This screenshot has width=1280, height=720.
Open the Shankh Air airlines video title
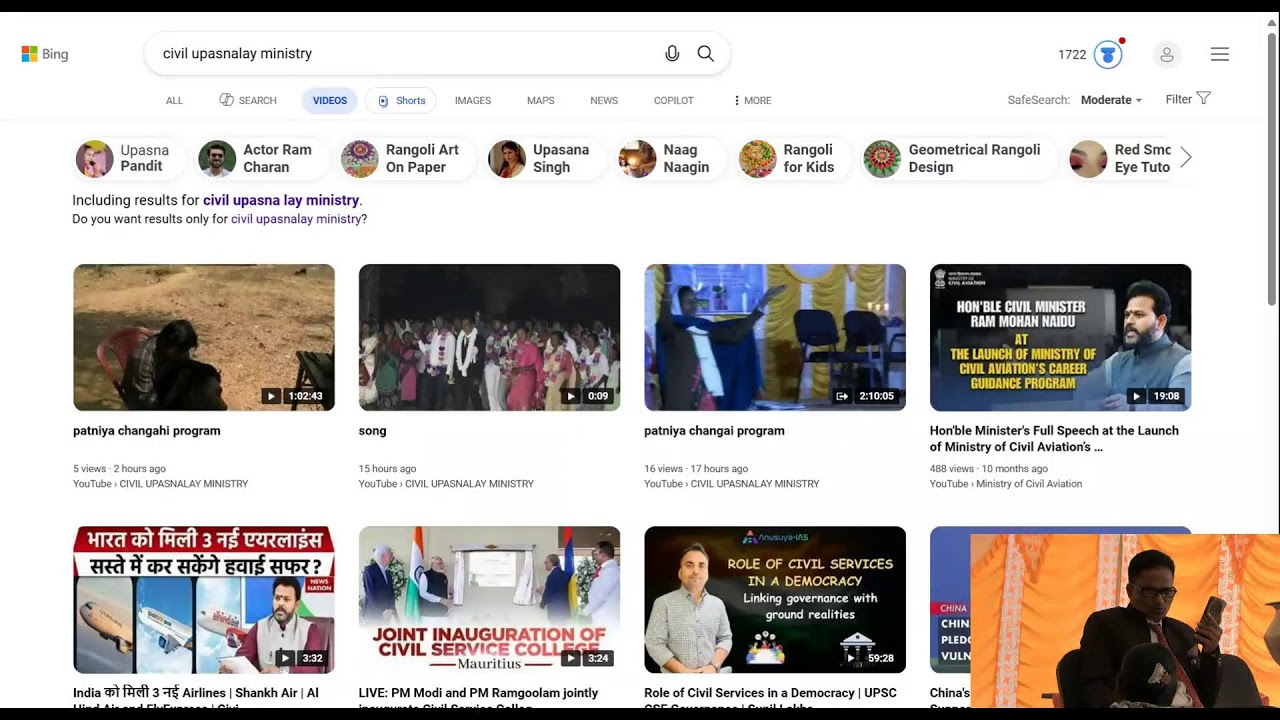(196, 698)
